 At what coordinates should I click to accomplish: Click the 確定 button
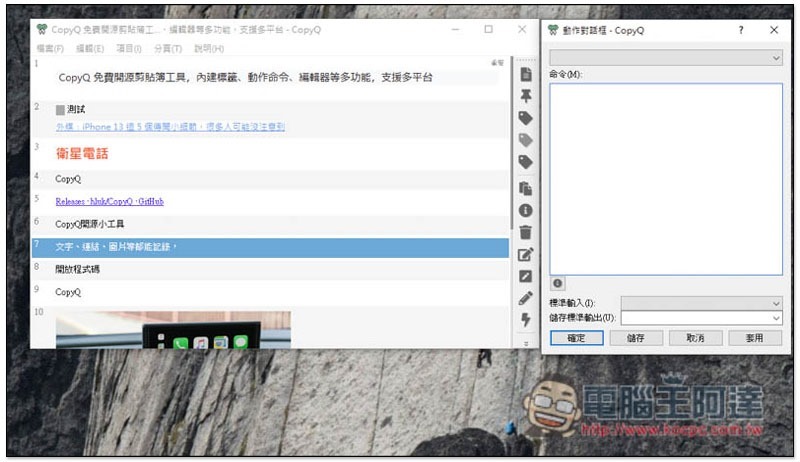(577, 338)
